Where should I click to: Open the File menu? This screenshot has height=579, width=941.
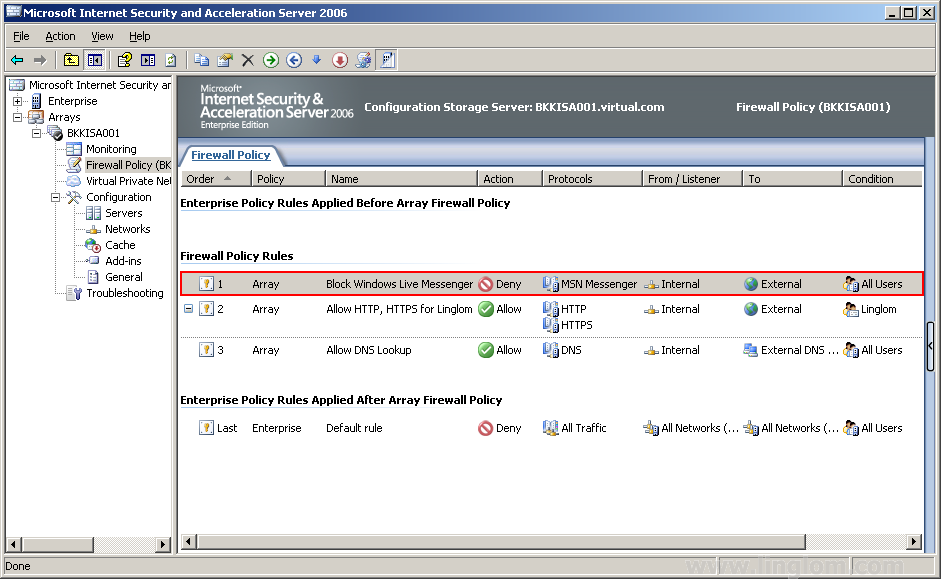click(21, 36)
